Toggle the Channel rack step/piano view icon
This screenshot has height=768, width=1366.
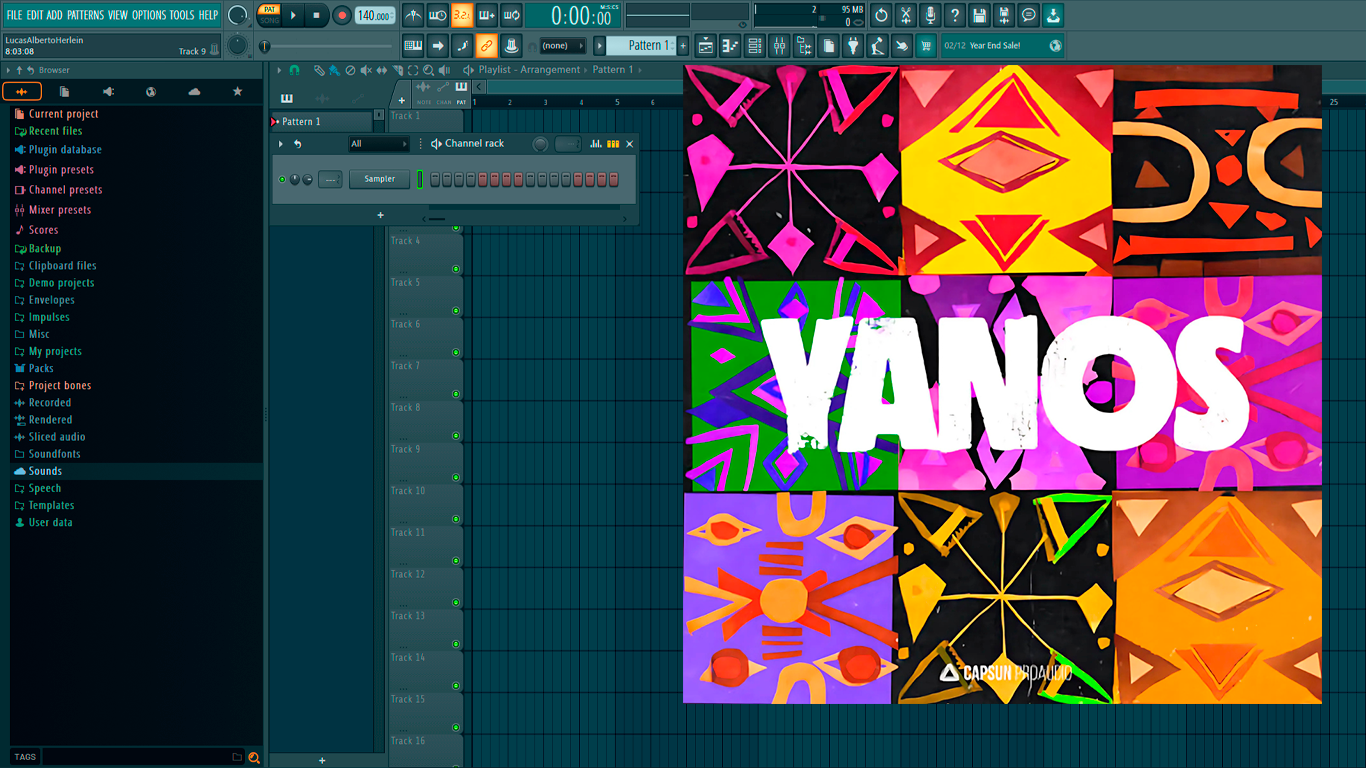[x=613, y=144]
